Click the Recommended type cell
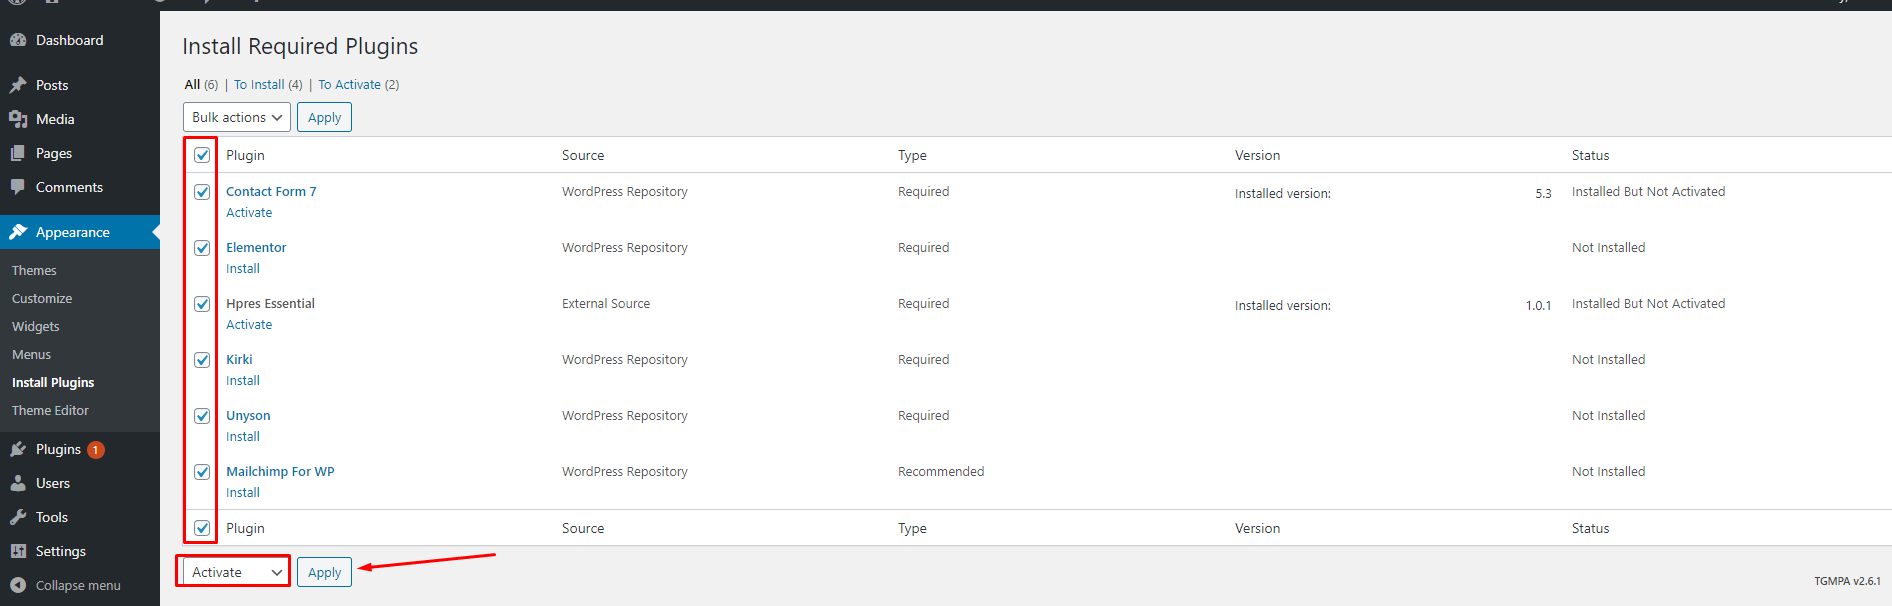Image resolution: width=1892 pixels, height=606 pixels. click(941, 472)
